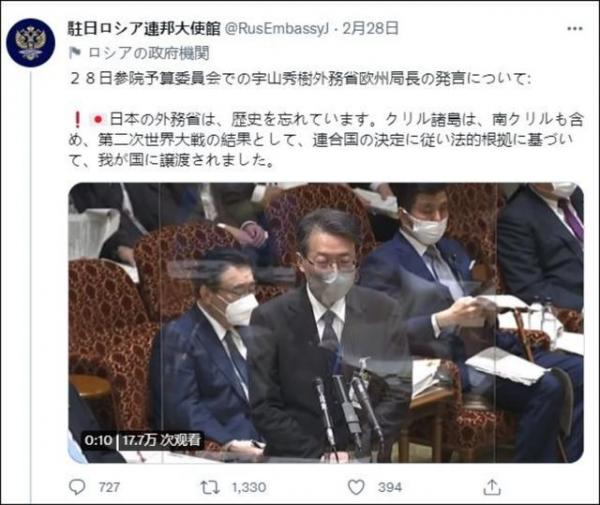View the 394 likes count
The width and height of the screenshot is (600, 505).
point(390,487)
